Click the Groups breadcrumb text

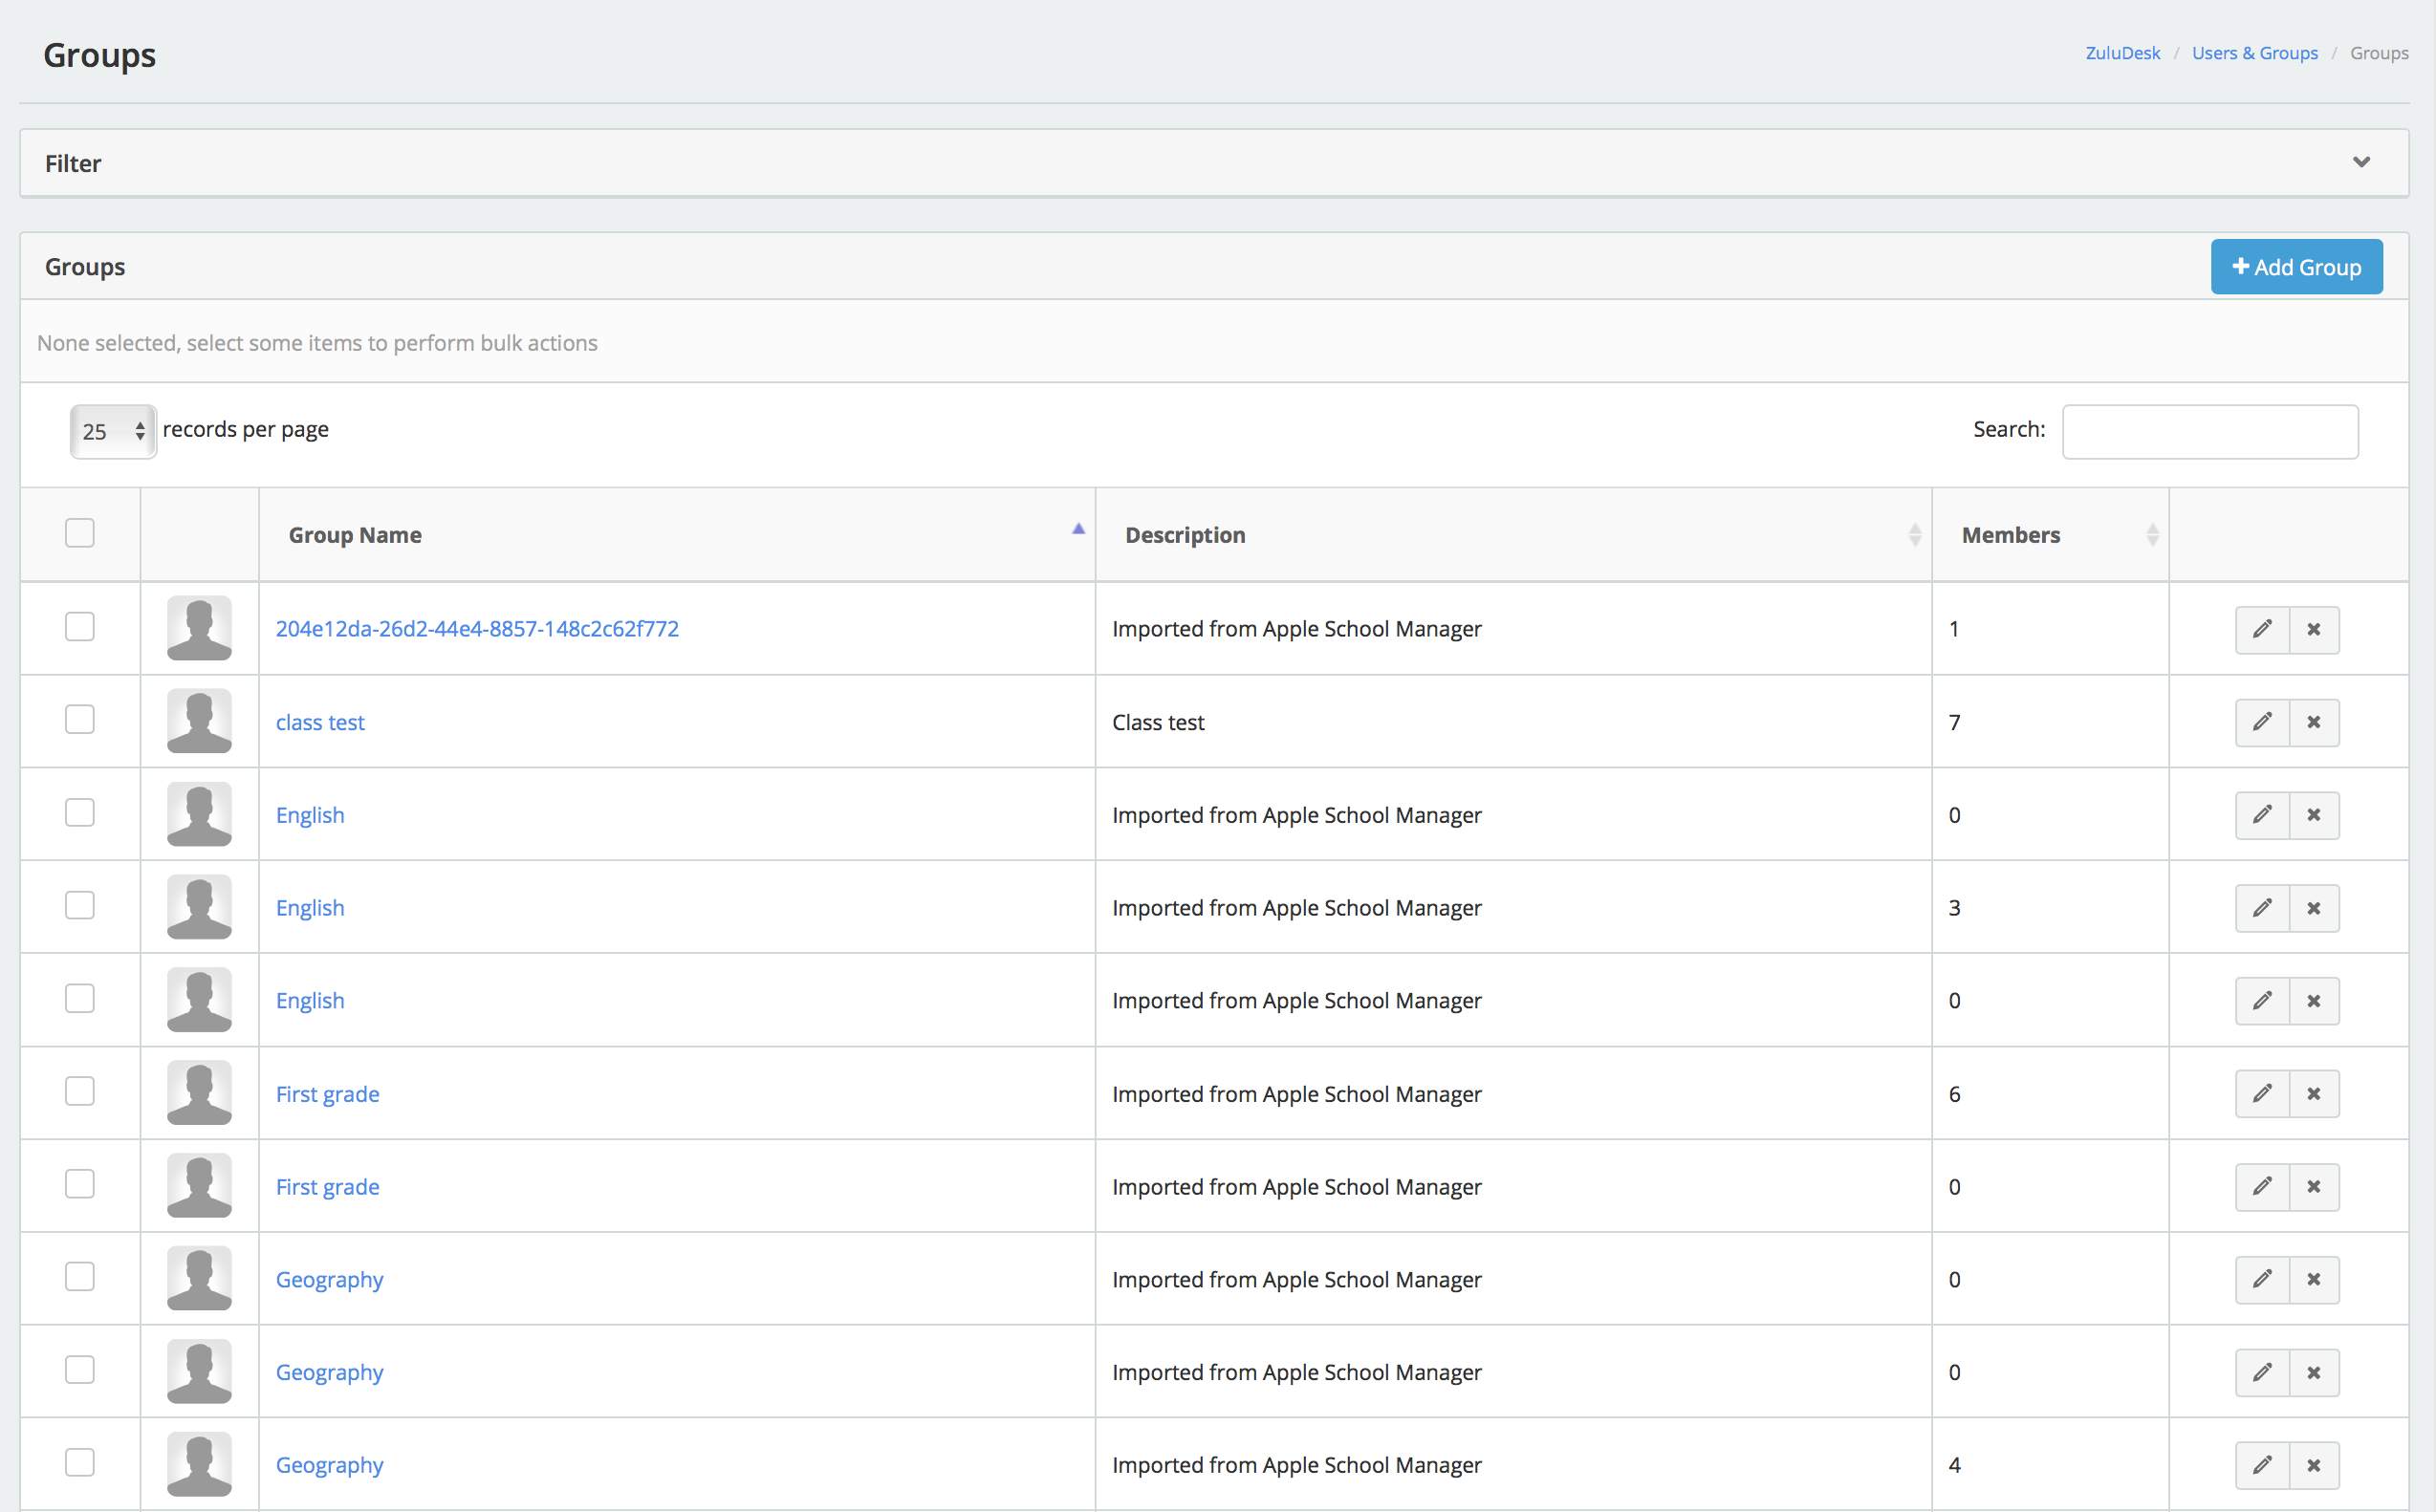click(x=2379, y=53)
